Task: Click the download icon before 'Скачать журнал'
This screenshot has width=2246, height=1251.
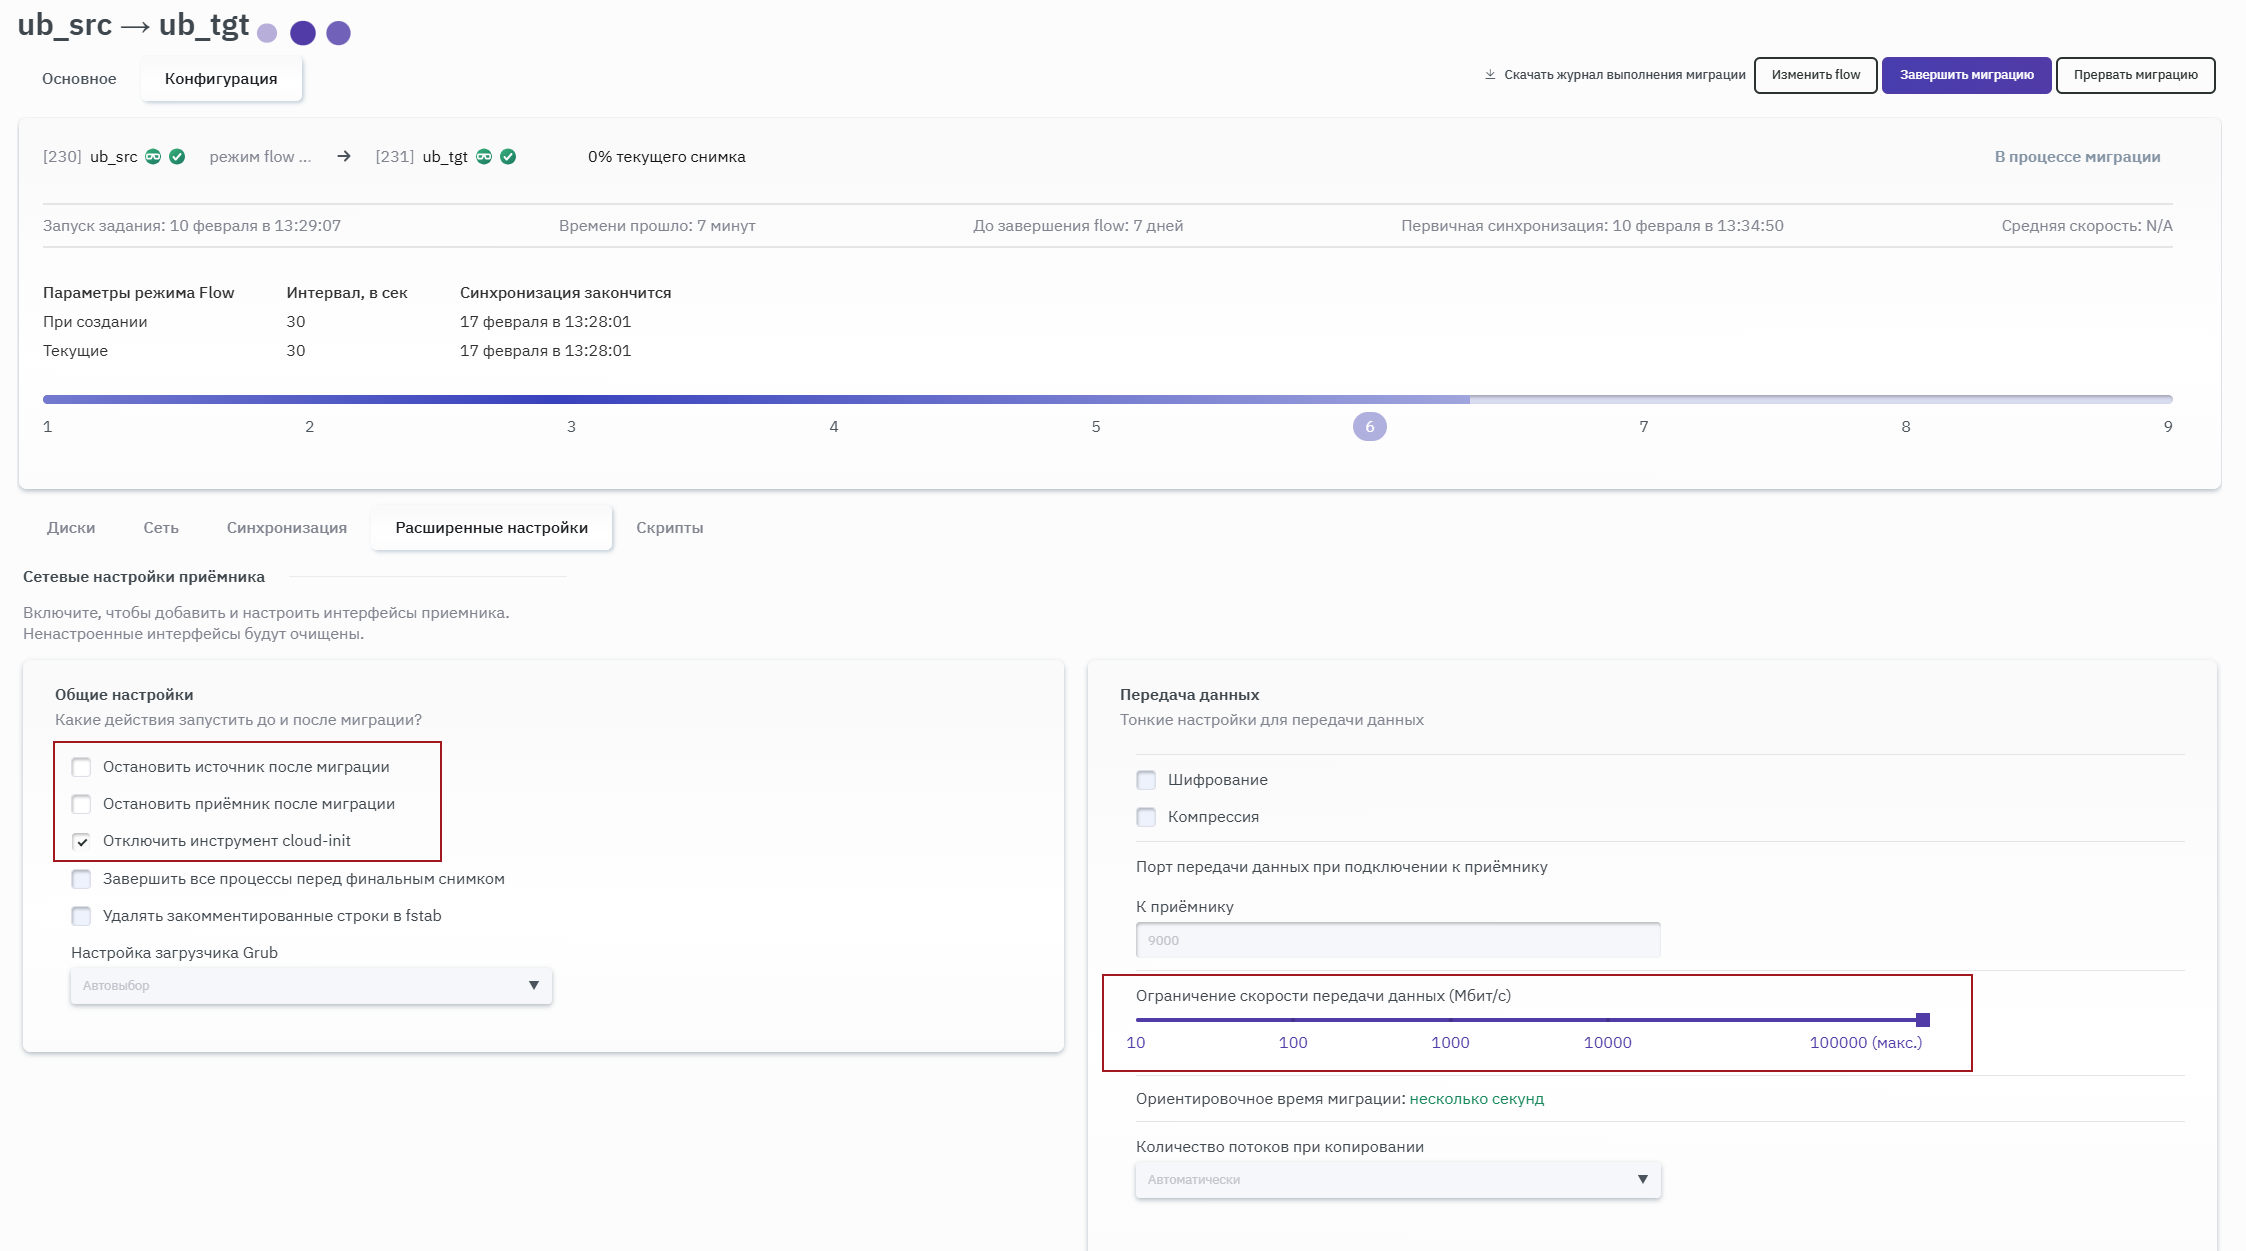Action: click(x=1490, y=75)
